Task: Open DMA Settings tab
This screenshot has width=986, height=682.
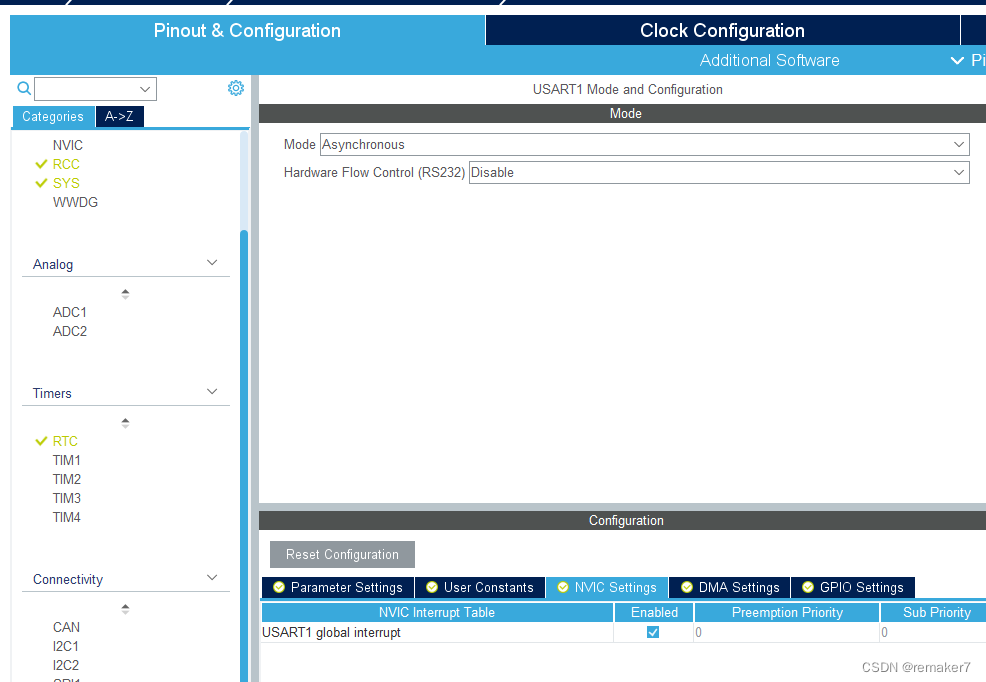Action: [730, 587]
